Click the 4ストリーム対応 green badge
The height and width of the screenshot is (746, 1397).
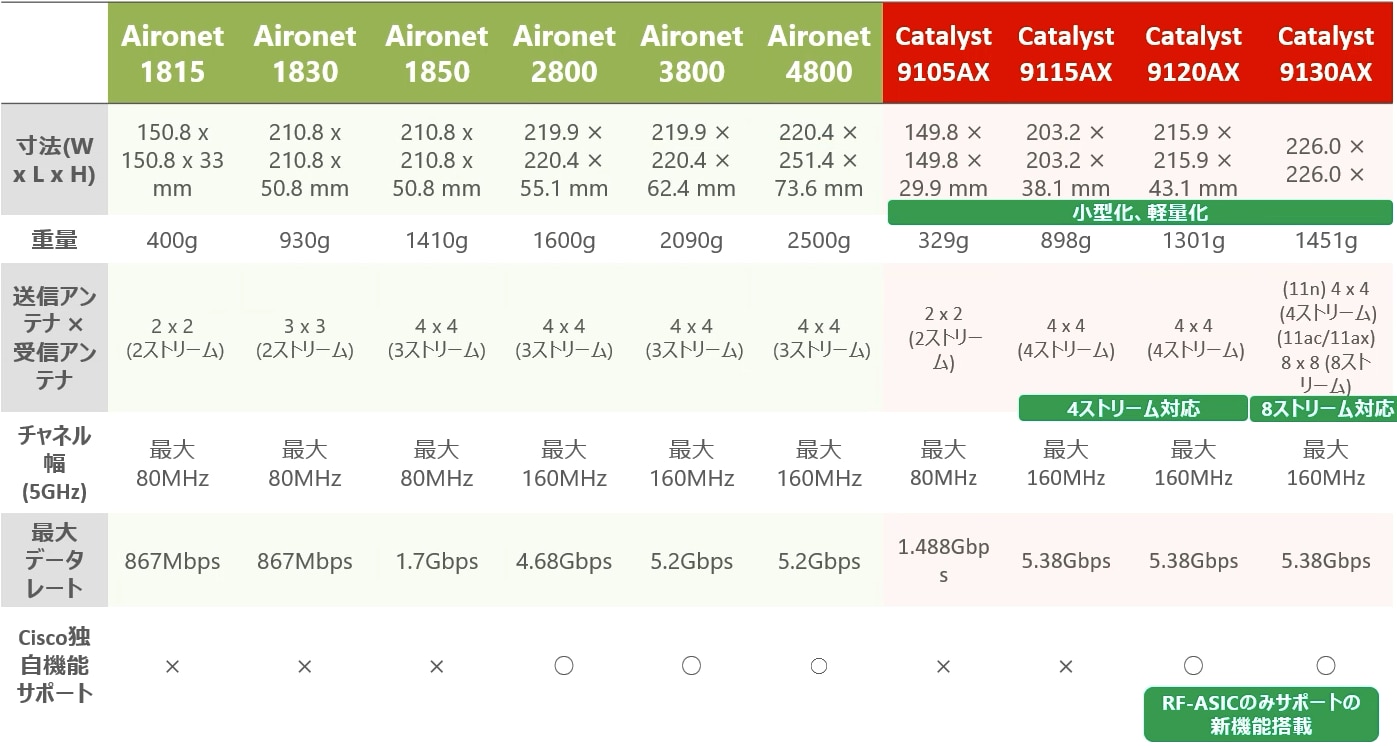[1133, 408]
